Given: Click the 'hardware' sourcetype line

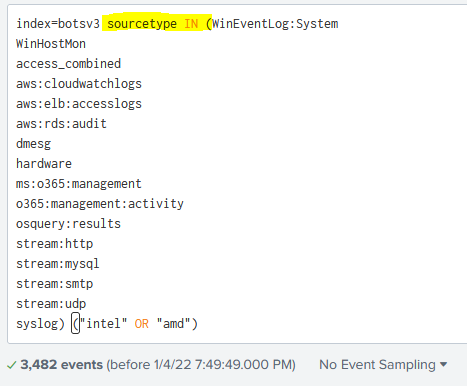Looking at the screenshot, I should [x=44, y=164].
